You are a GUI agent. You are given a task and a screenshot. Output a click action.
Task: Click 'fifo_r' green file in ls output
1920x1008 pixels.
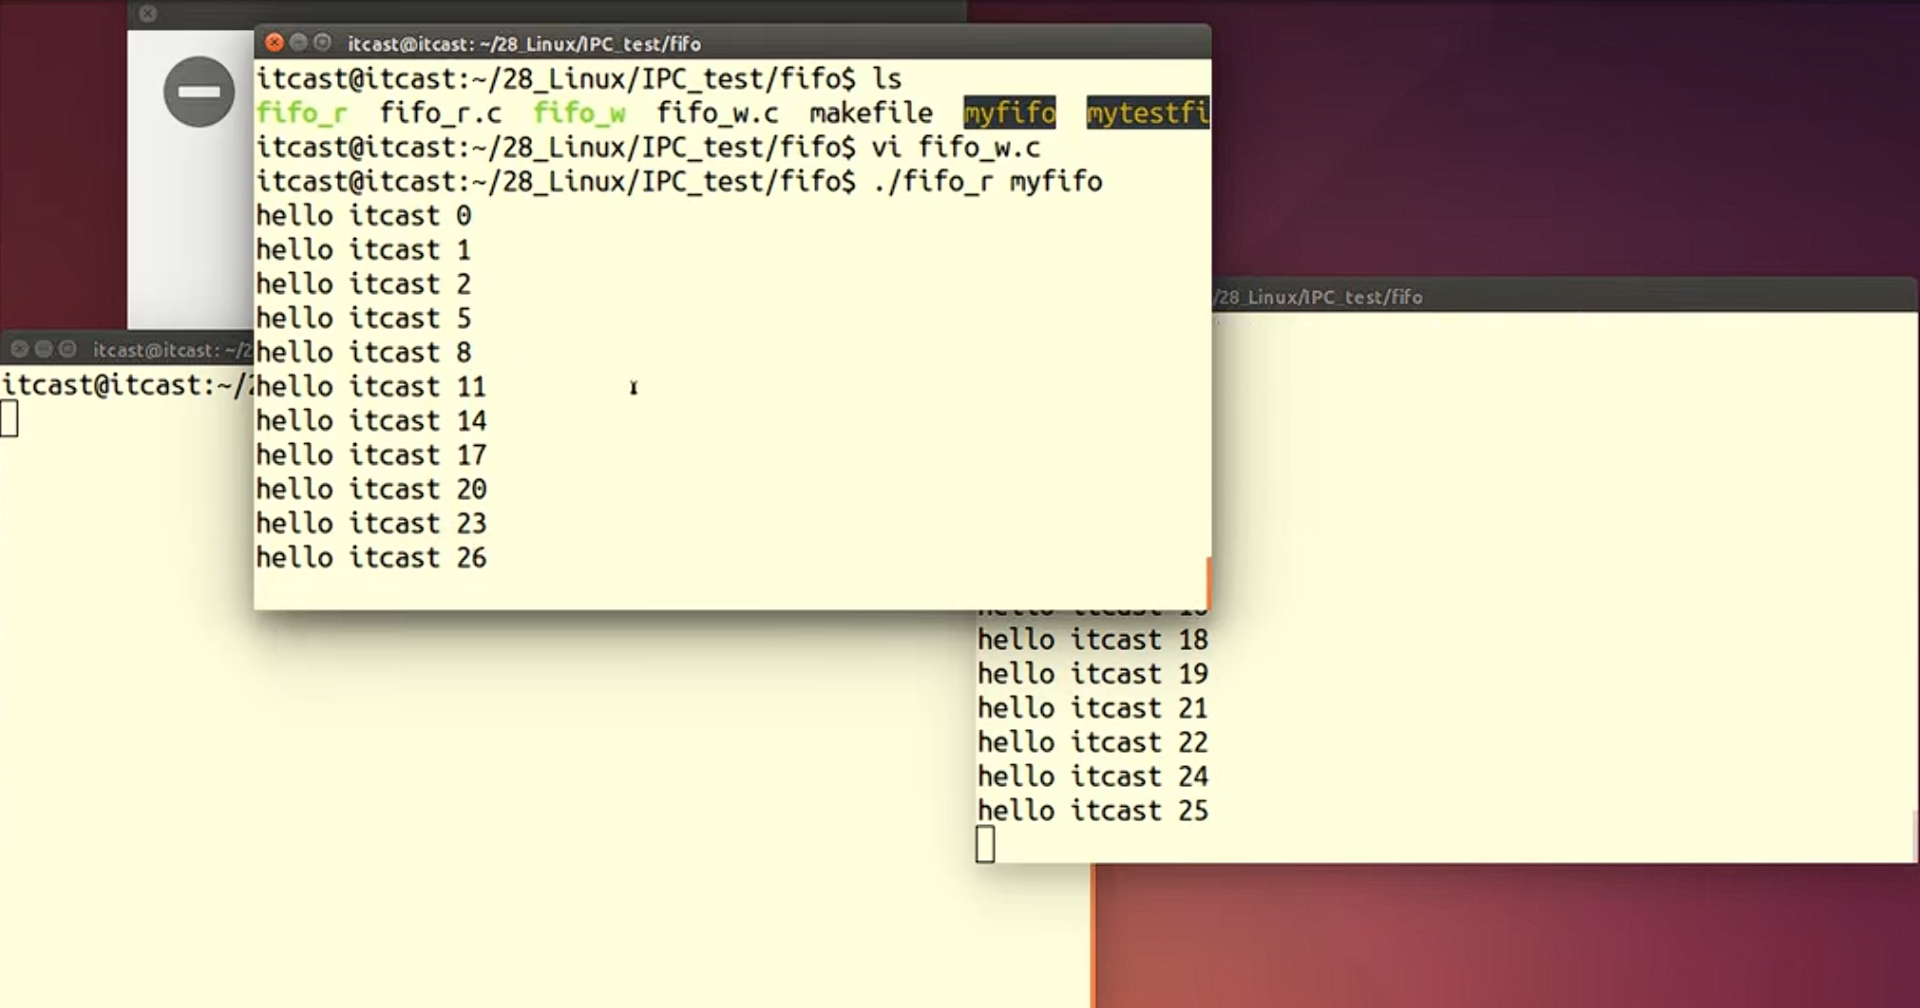coord(302,113)
